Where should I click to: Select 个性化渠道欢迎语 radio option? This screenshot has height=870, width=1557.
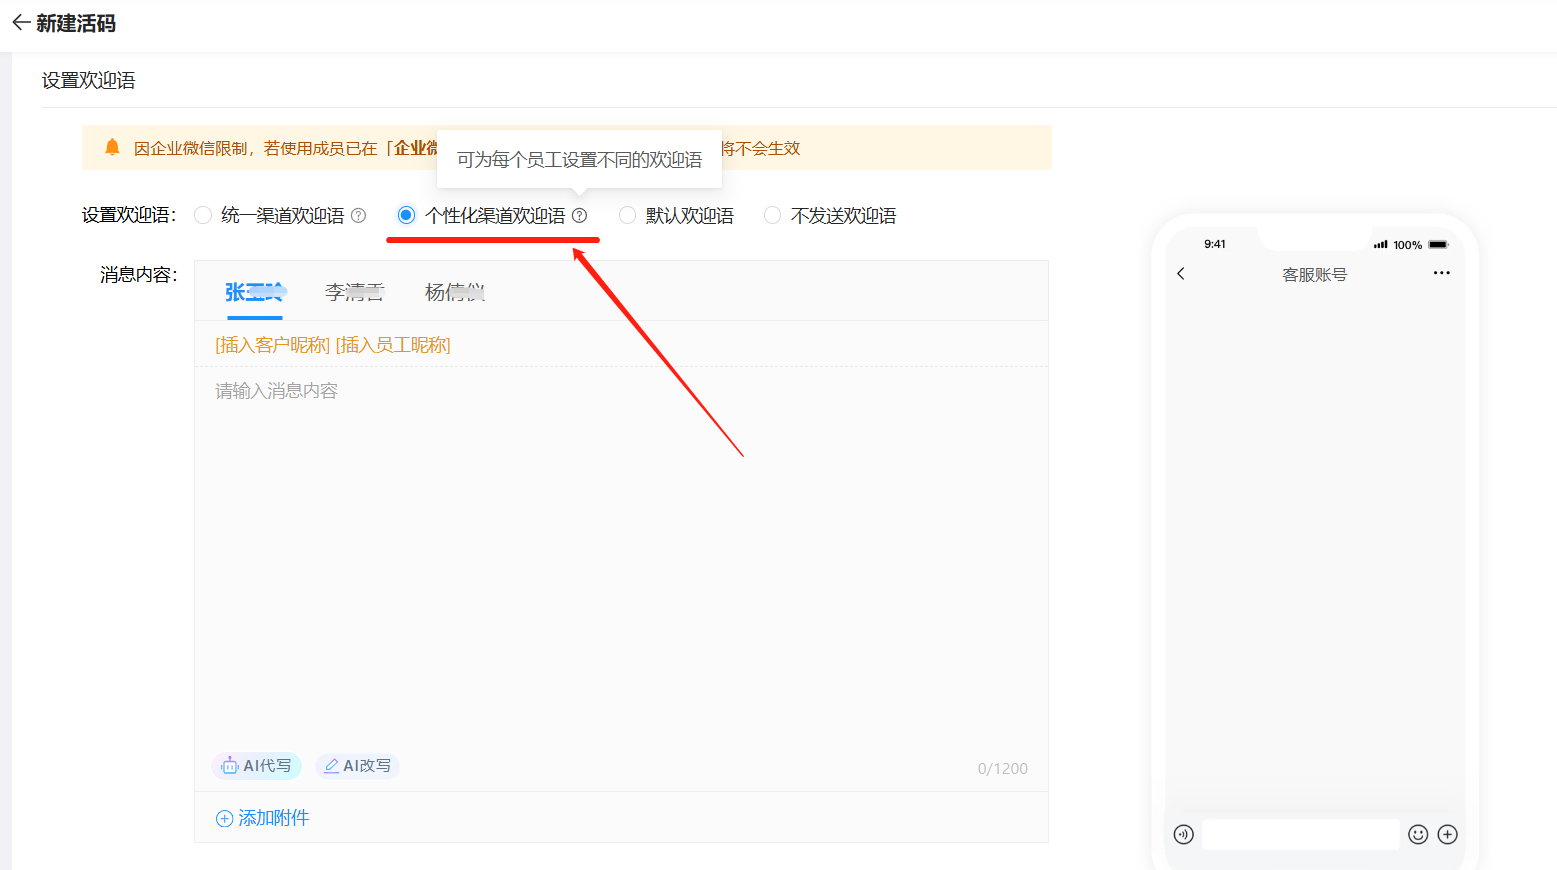point(406,215)
